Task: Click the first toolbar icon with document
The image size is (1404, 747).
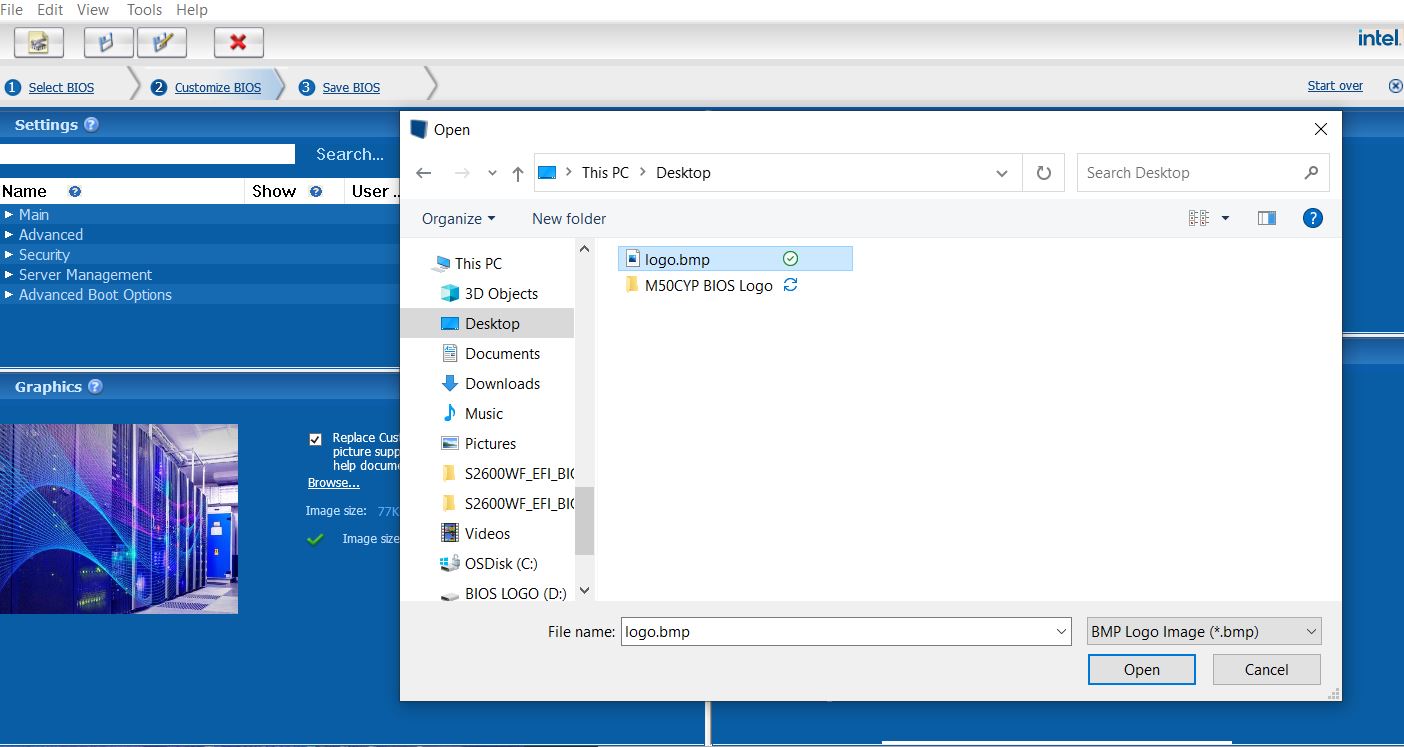Action: [x=39, y=42]
